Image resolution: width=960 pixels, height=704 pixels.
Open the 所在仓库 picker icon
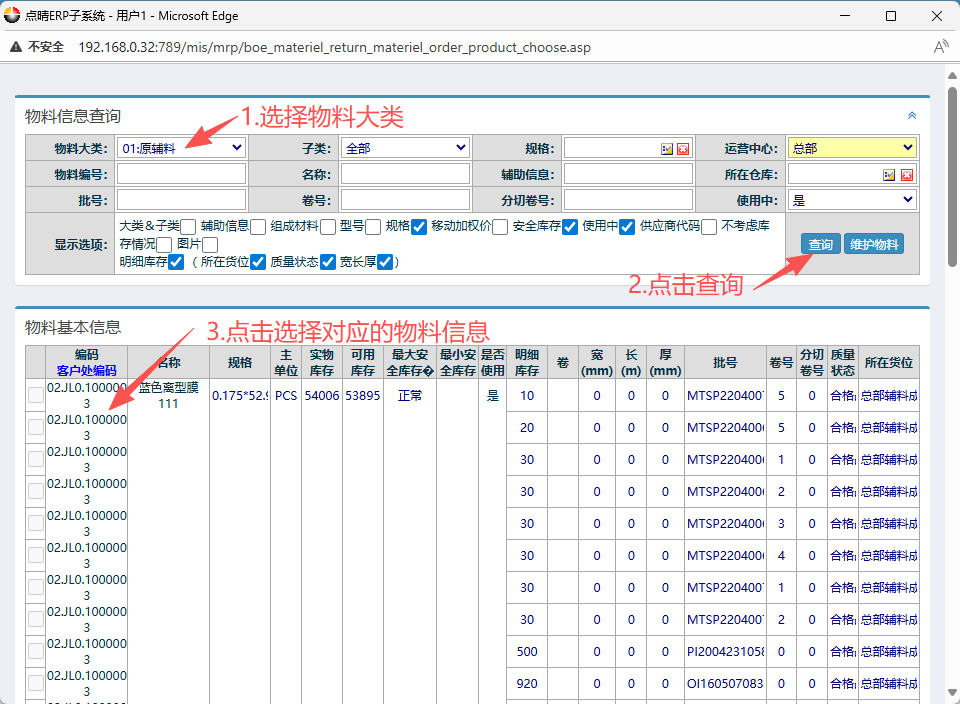[x=889, y=175]
